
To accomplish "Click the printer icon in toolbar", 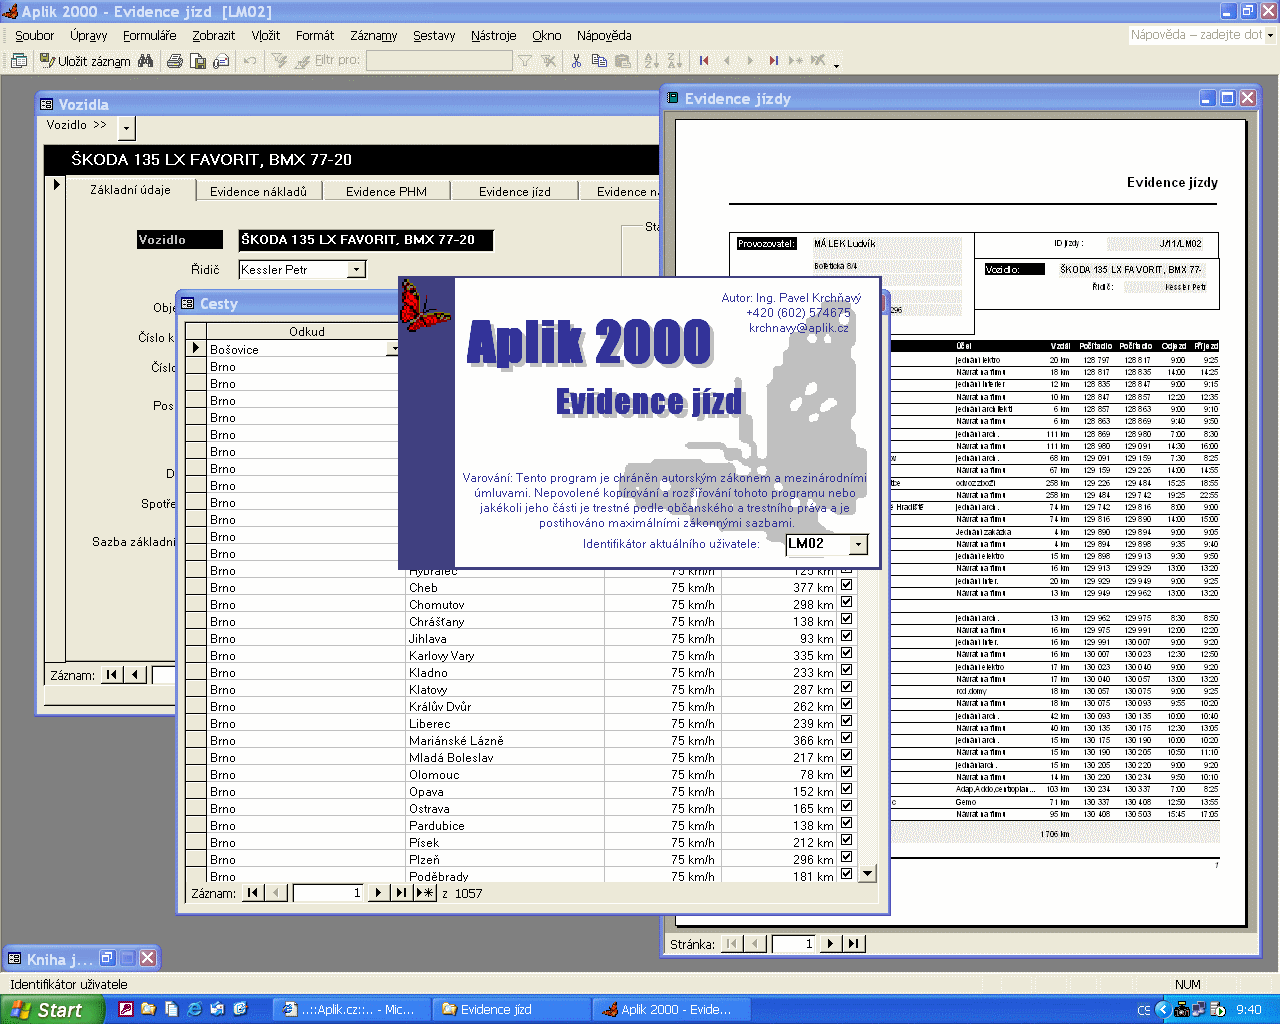I will (x=175, y=61).
